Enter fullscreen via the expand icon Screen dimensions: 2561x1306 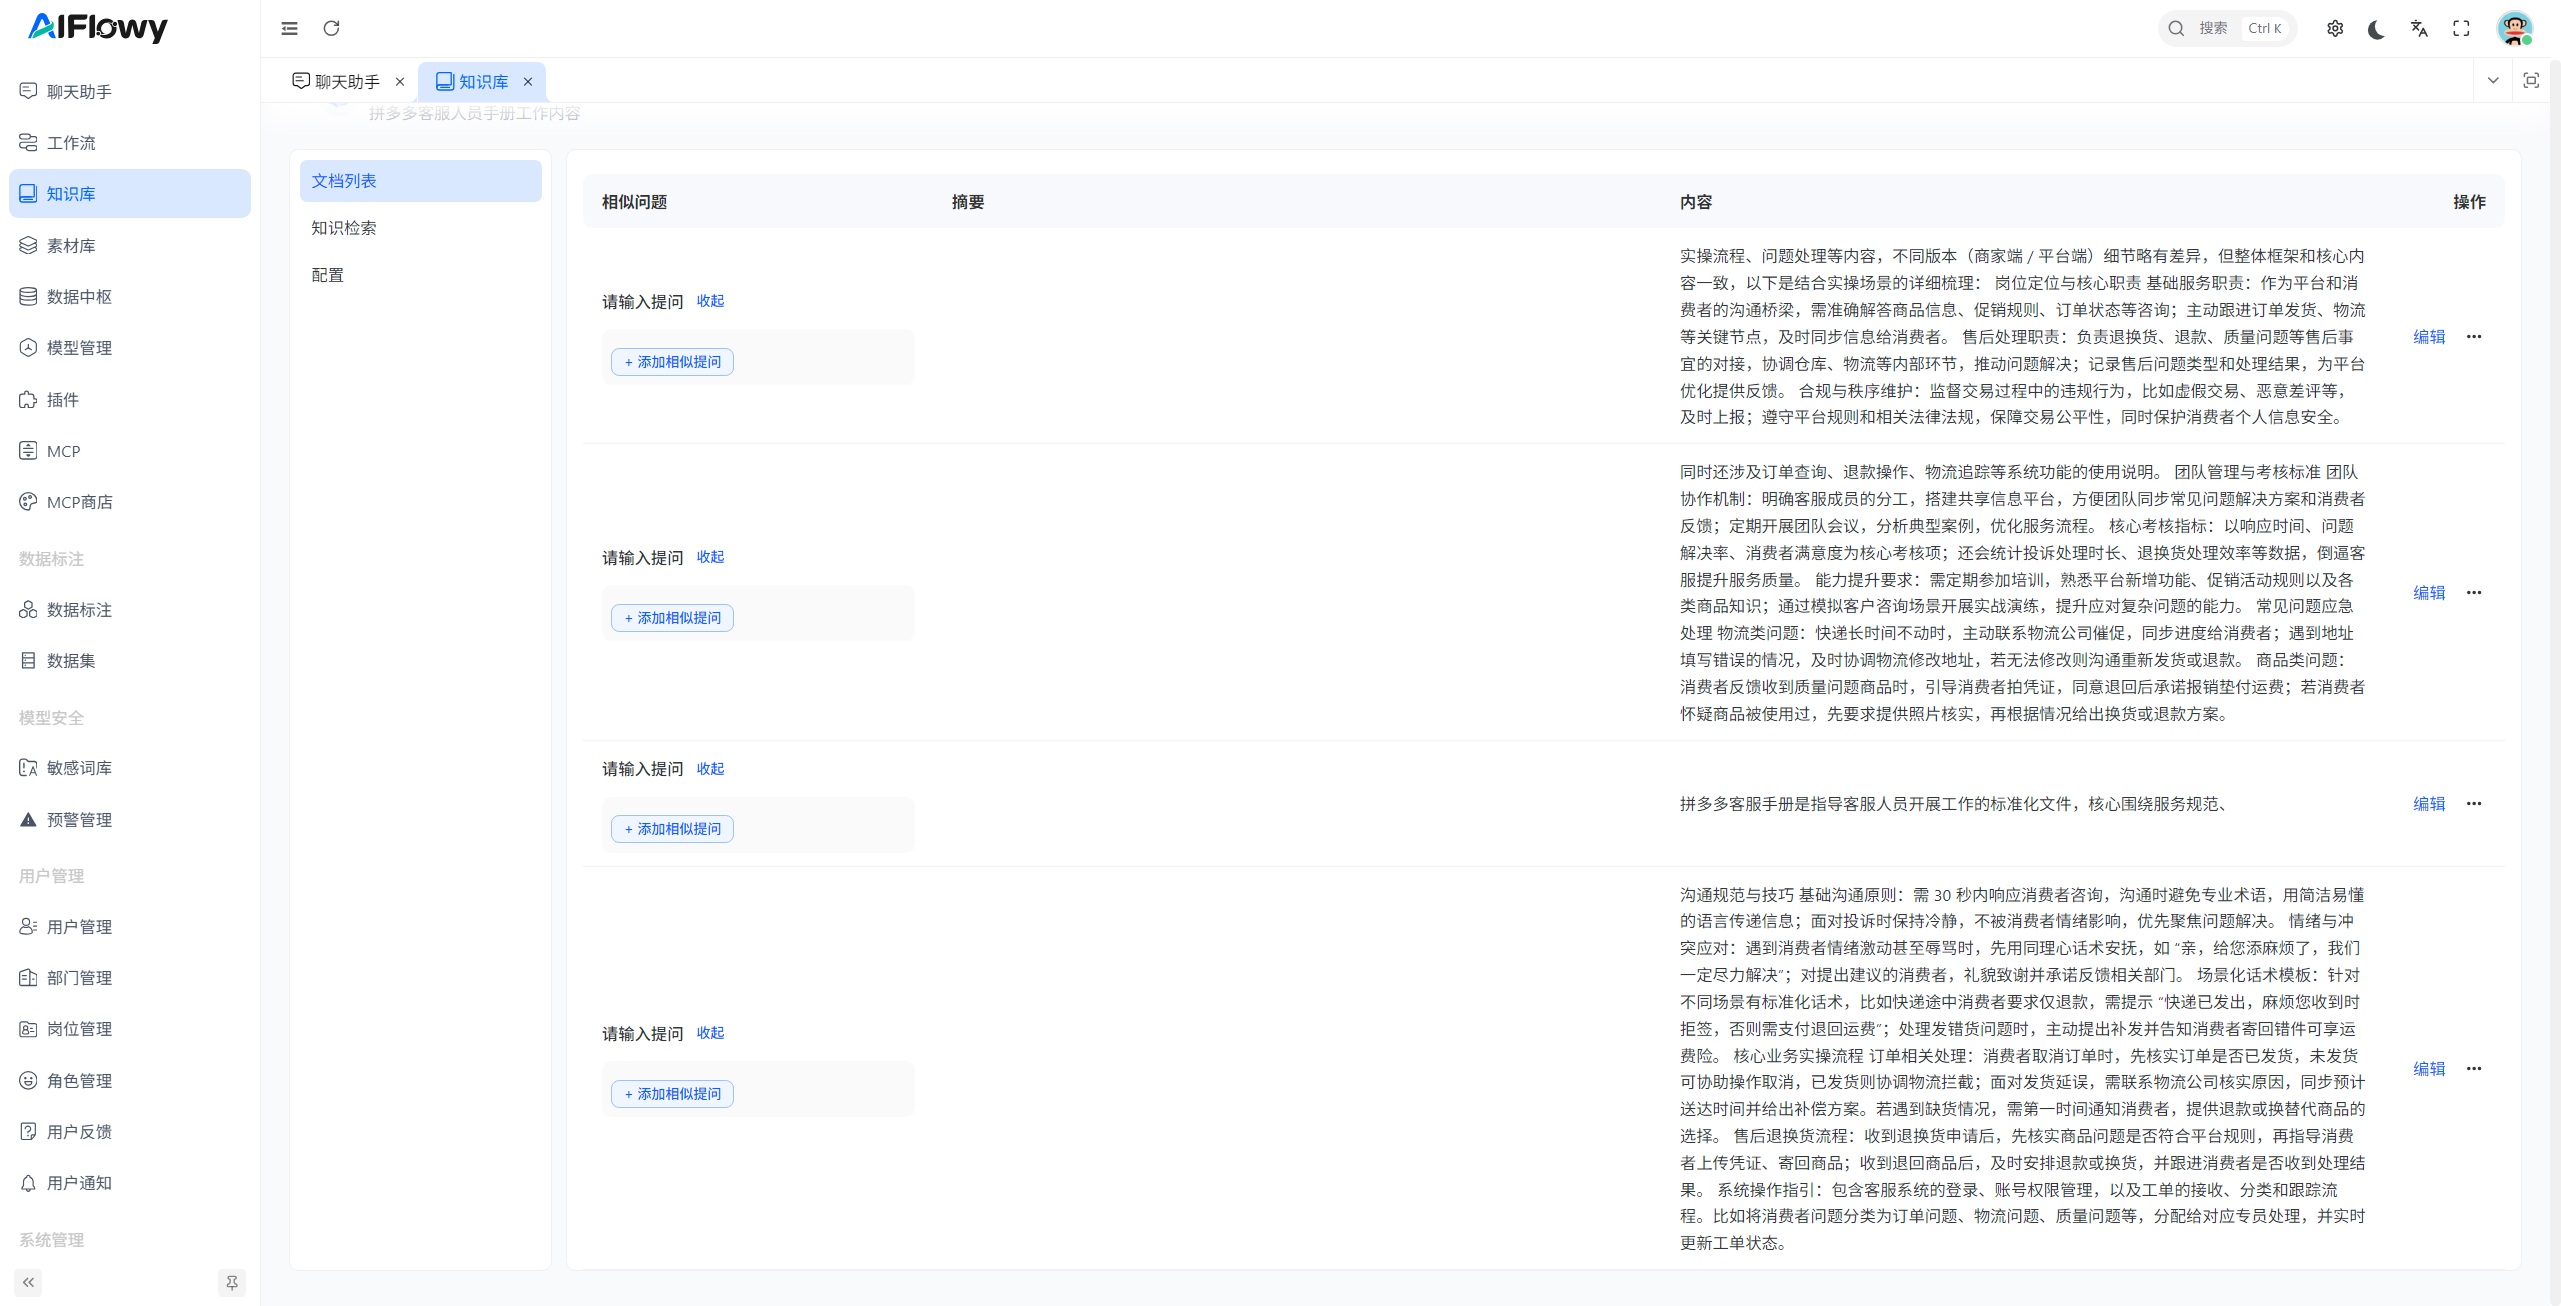click(x=2461, y=28)
